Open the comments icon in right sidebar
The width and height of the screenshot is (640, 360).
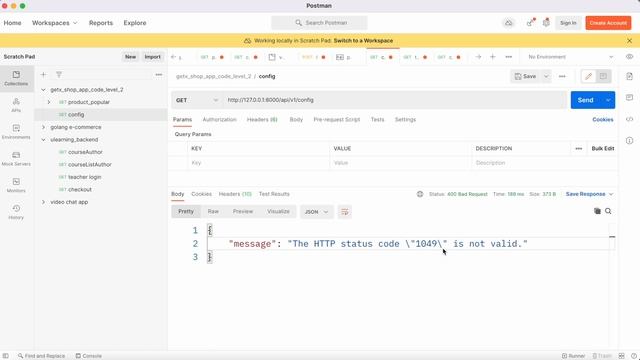click(x=629, y=98)
